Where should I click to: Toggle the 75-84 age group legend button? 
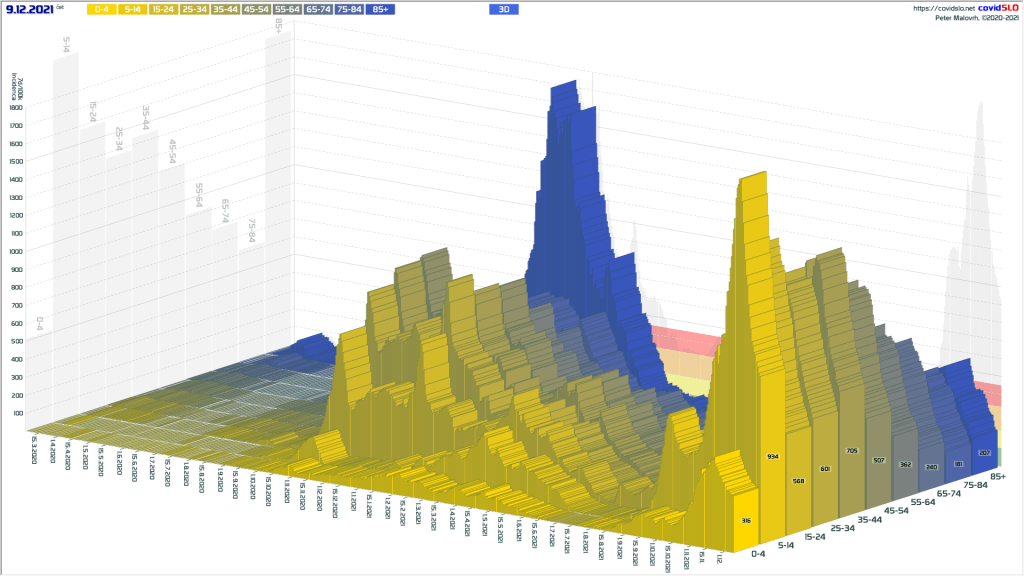[349, 9]
